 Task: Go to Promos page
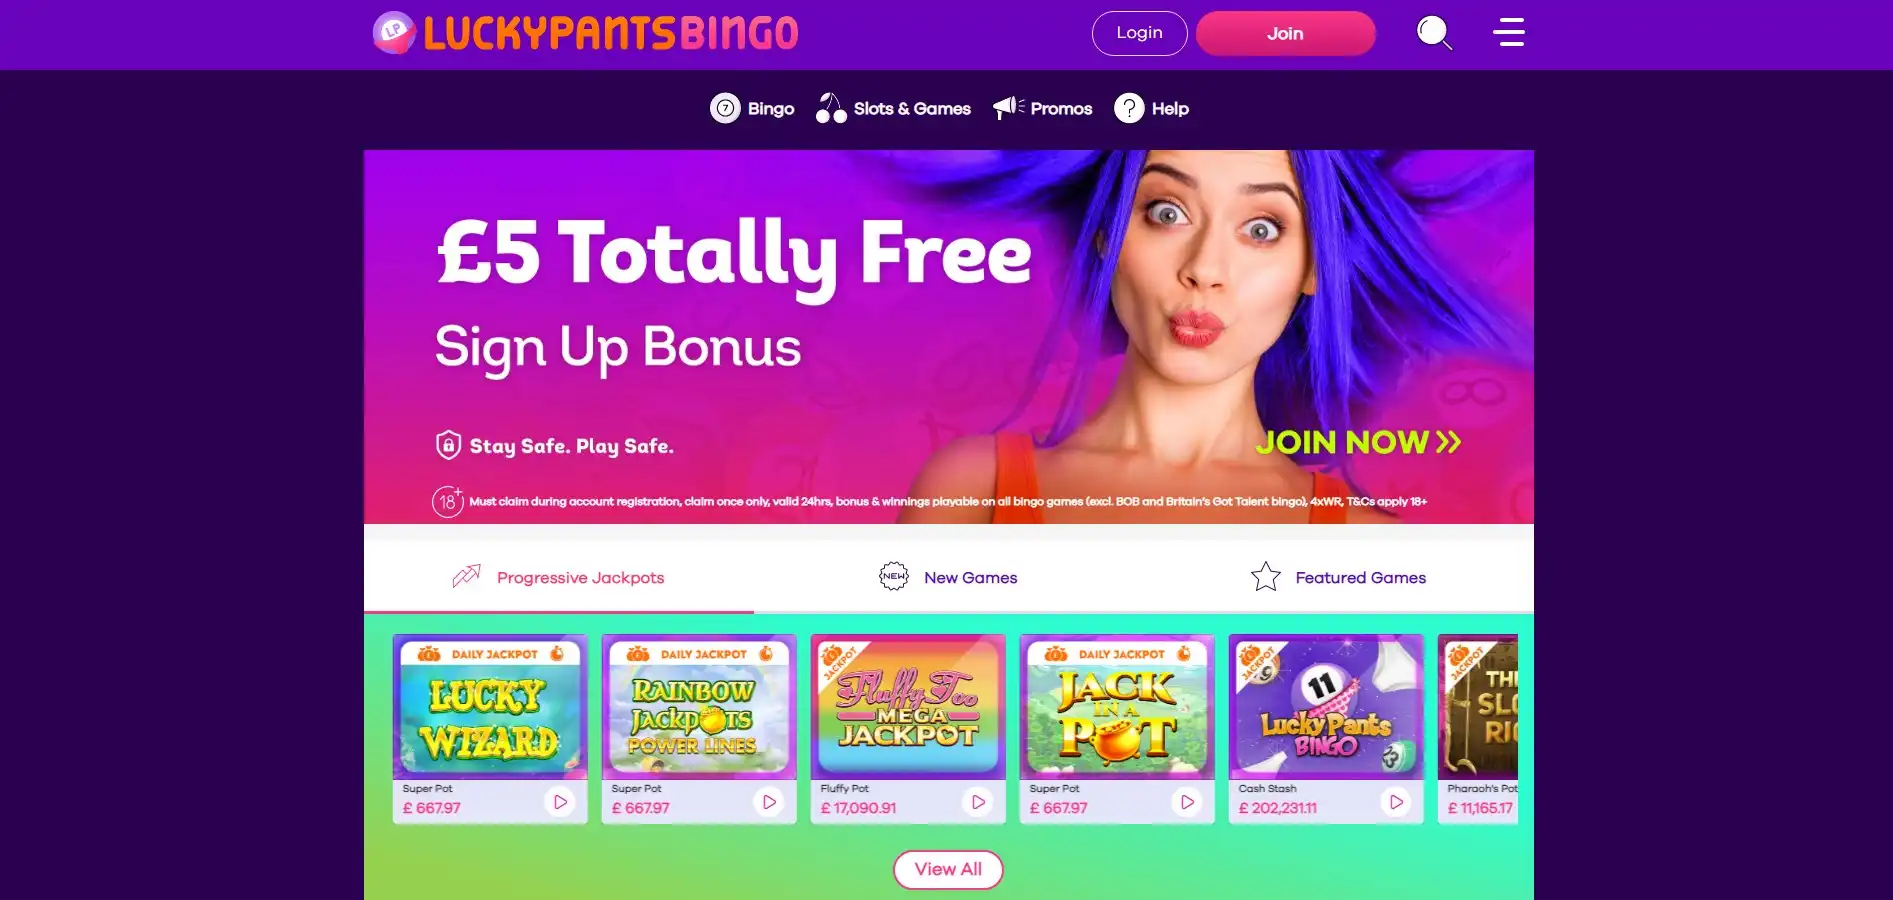tap(1042, 108)
